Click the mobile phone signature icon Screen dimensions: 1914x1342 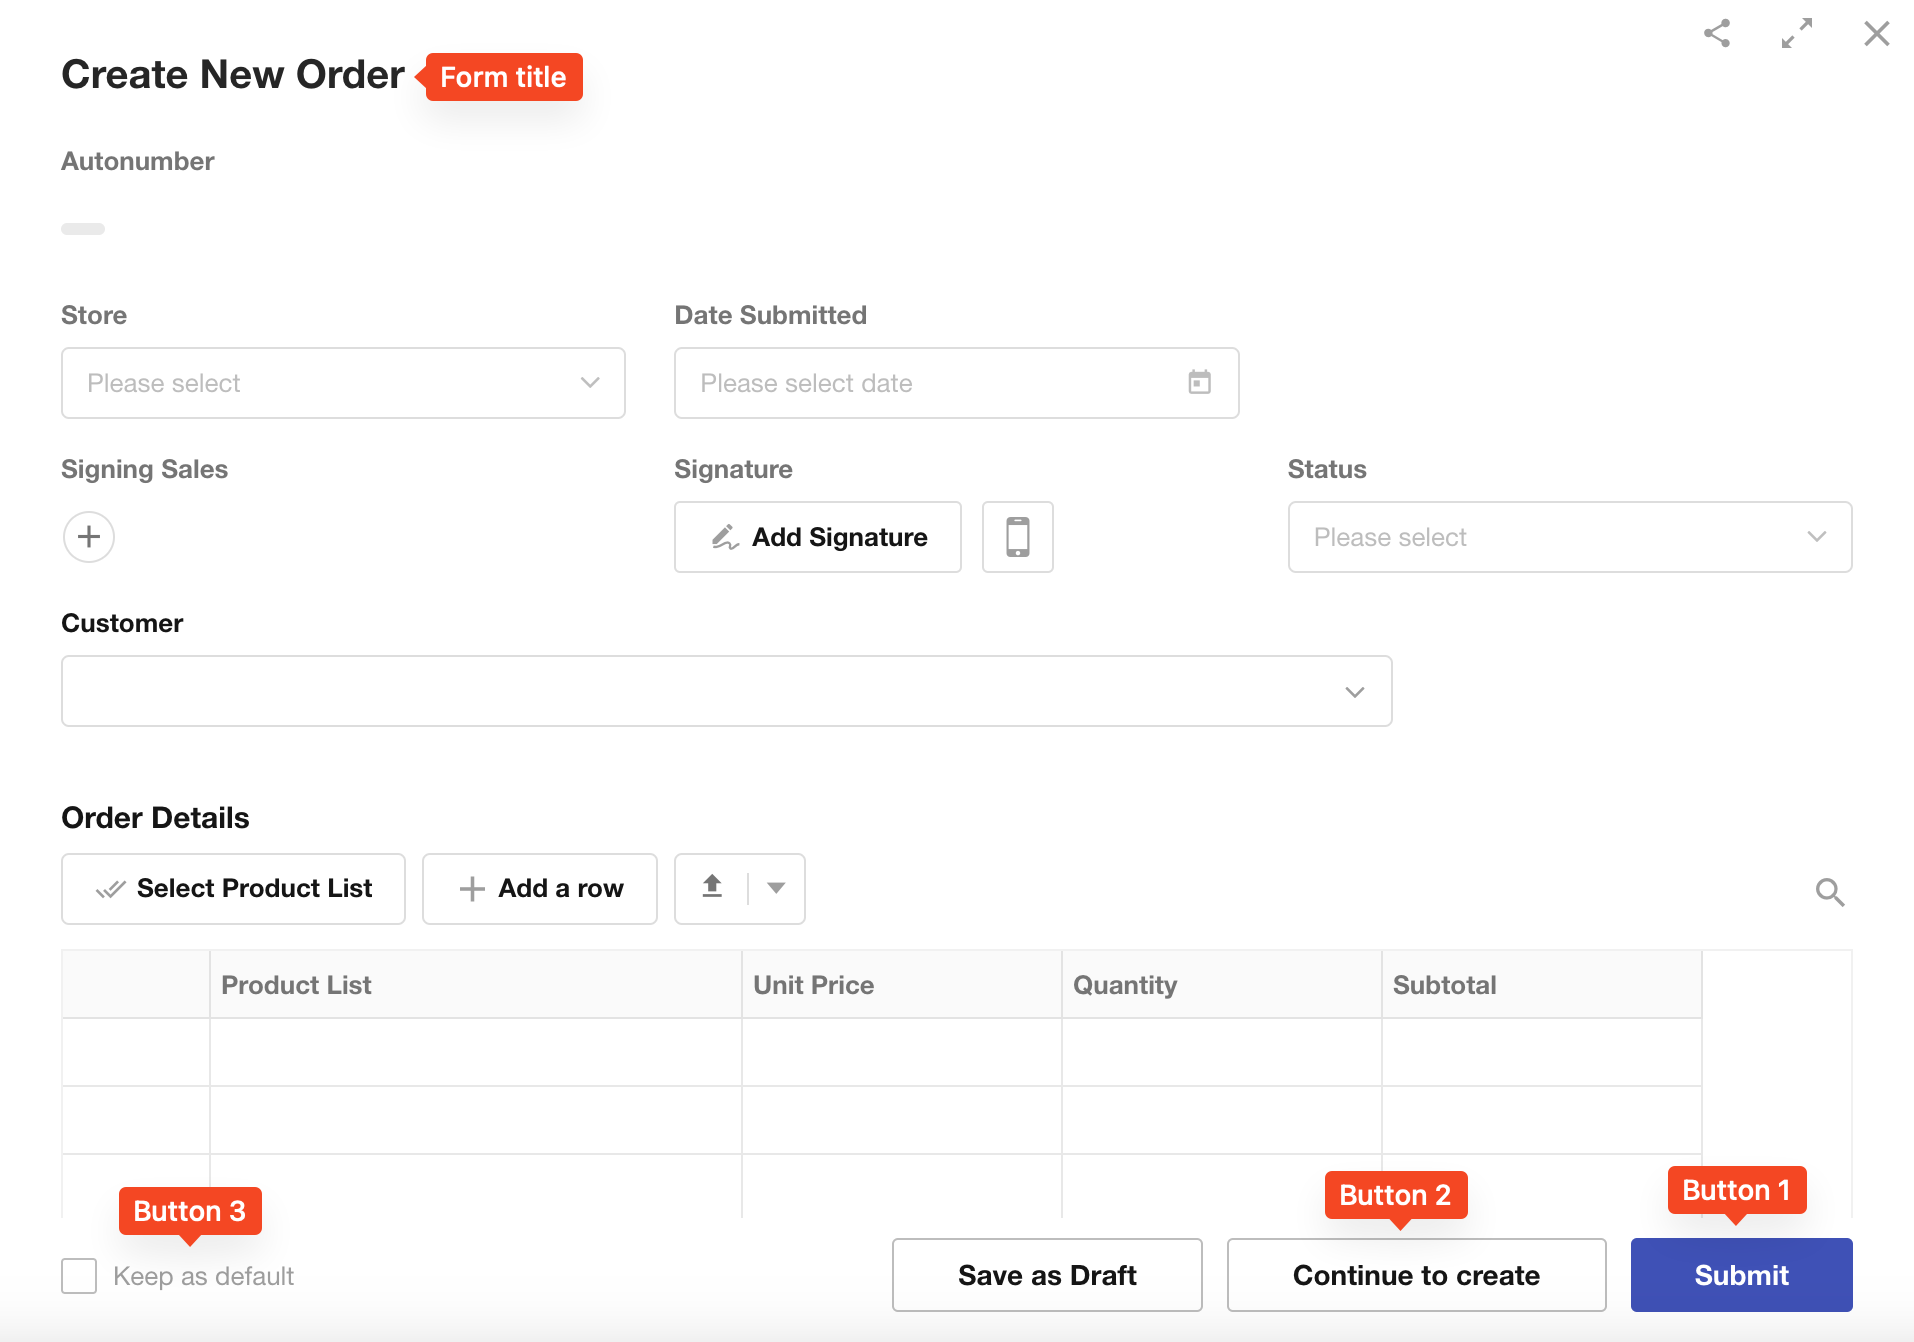(1017, 537)
